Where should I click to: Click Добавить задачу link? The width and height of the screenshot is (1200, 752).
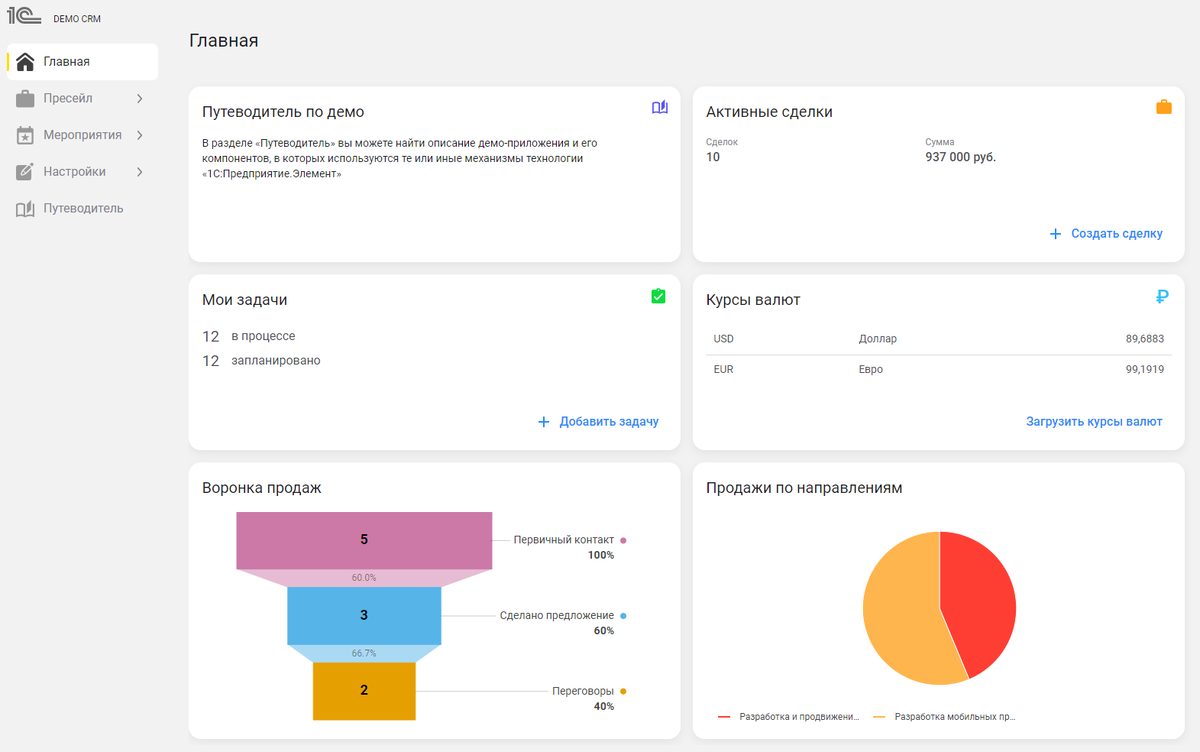point(598,422)
